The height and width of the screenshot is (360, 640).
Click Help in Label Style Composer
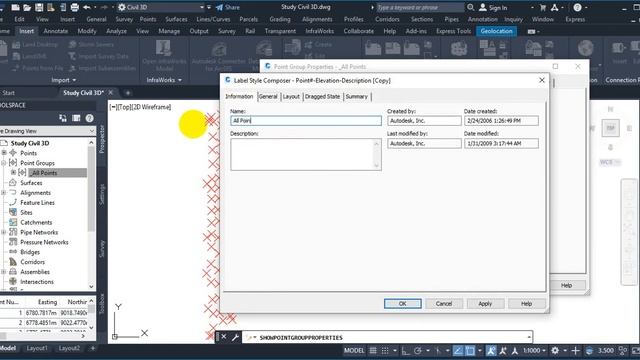point(526,304)
